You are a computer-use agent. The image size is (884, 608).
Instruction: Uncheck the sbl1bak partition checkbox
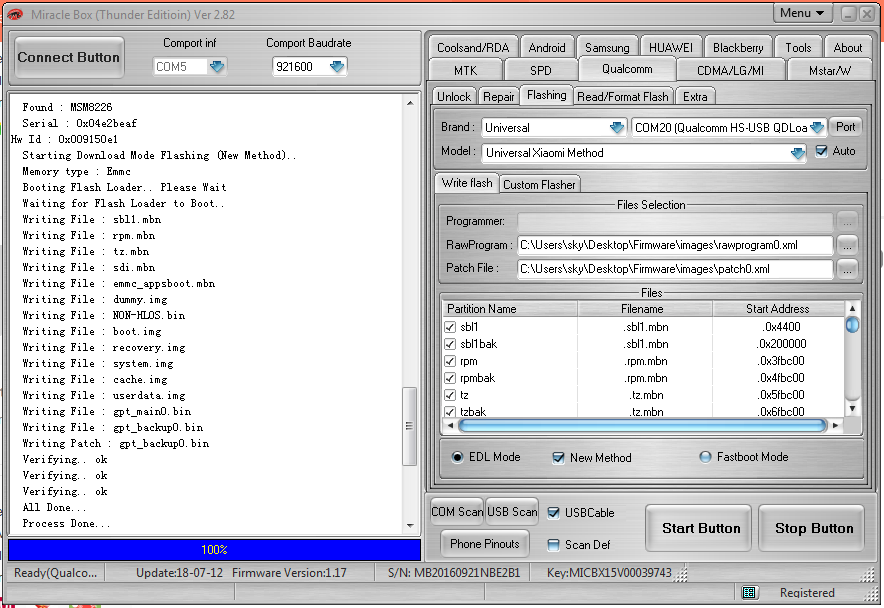pyautogui.click(x=450, y=344)
